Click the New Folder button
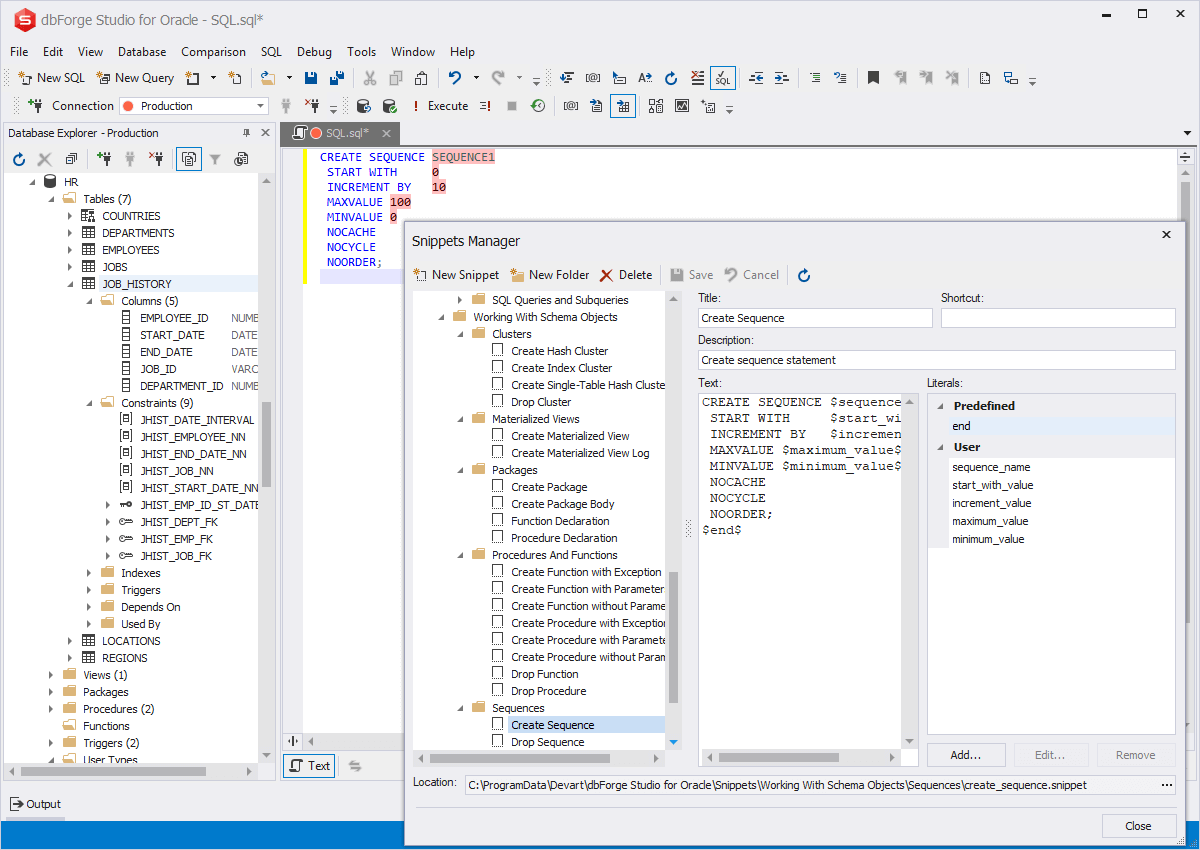 pyautogui.click(x=549, y=275)
